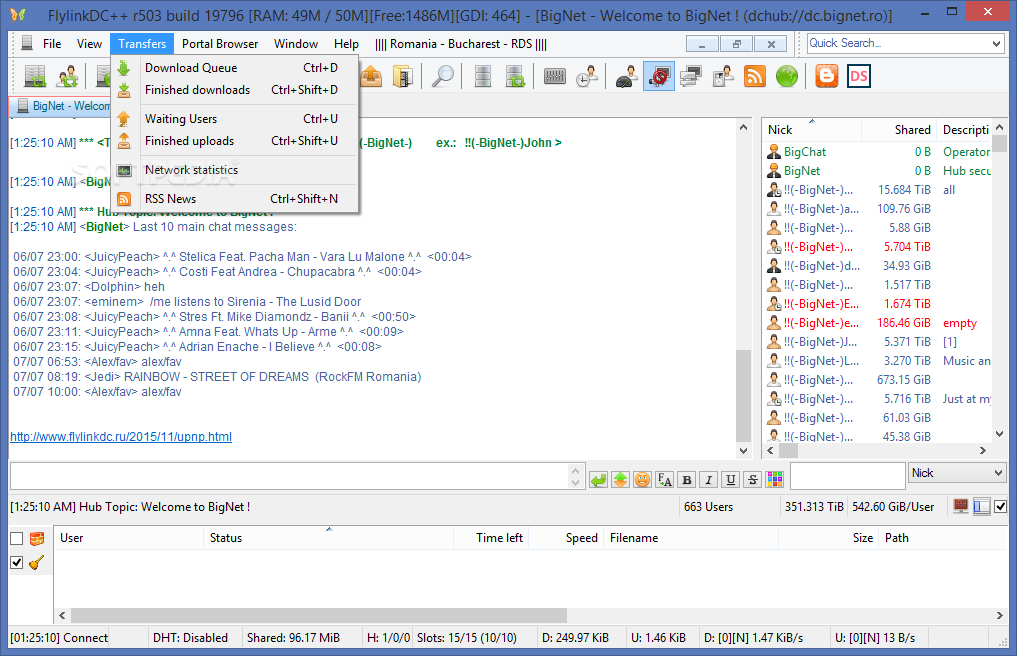Open the Quick Search dropdown
1017x656 pixels.
tap(997, 43)
